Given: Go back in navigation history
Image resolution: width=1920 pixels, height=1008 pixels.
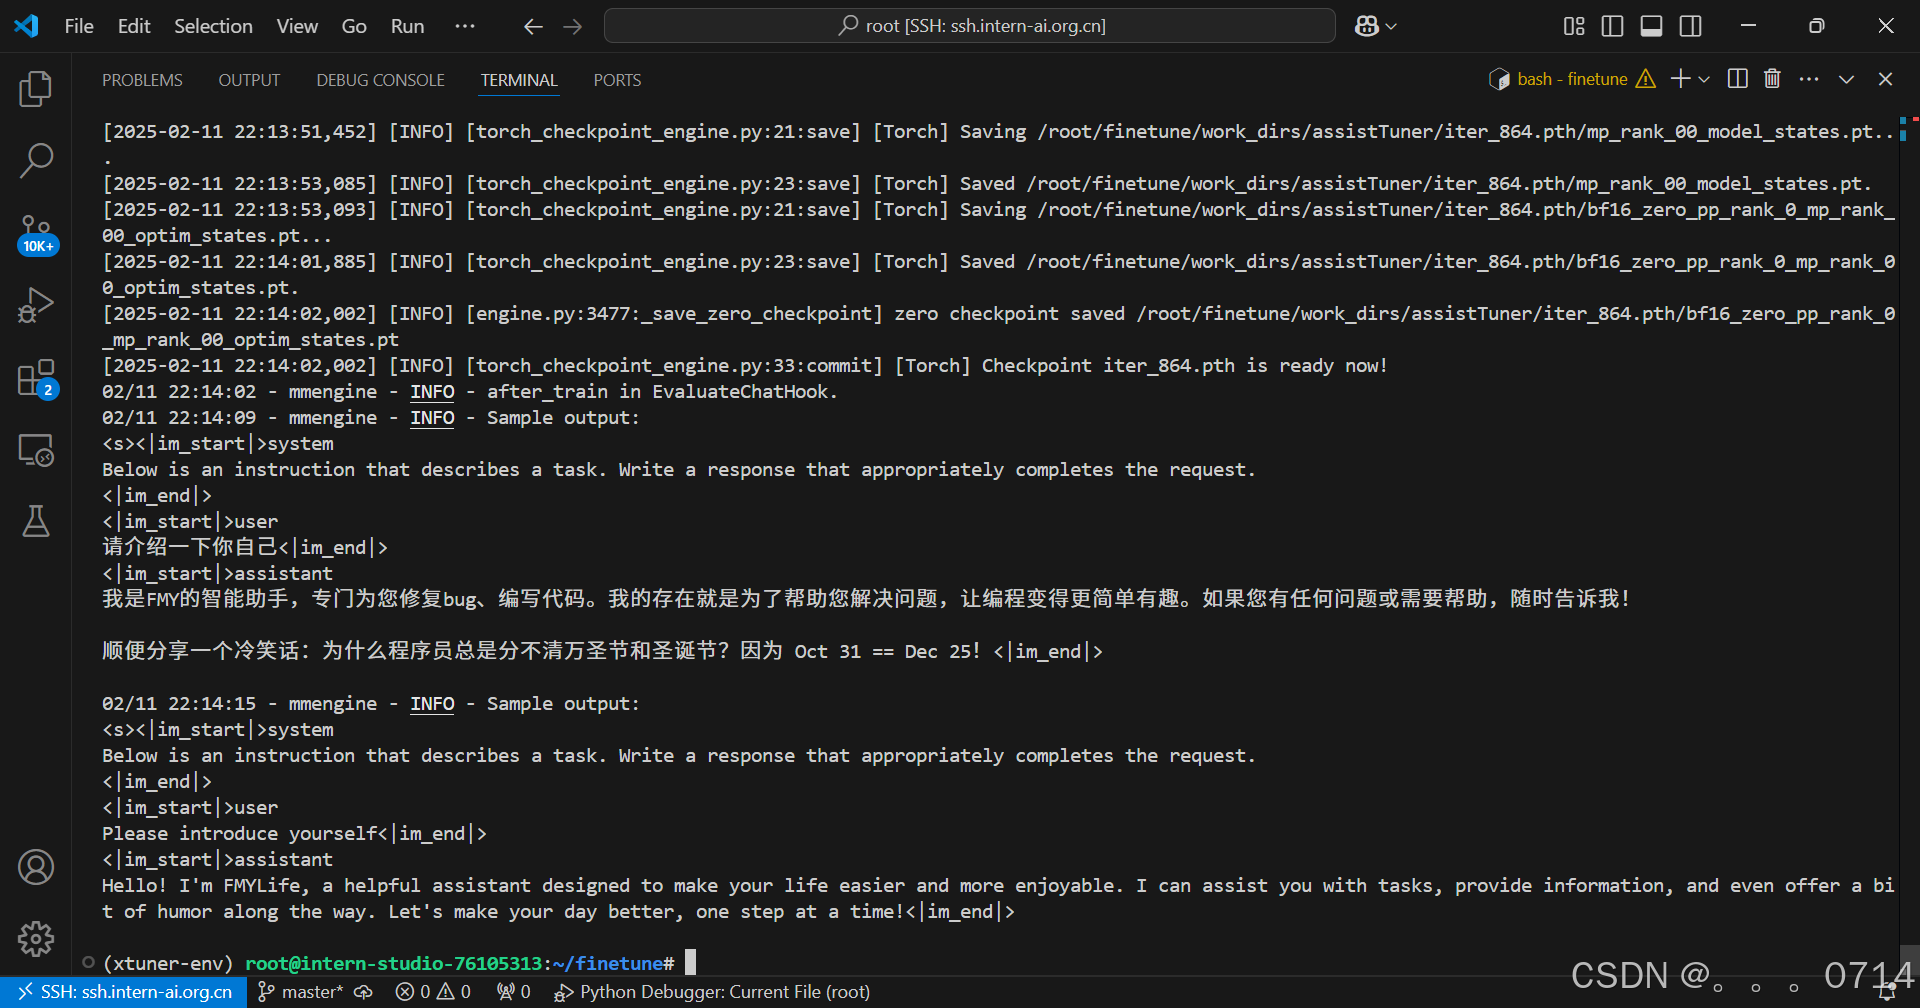Looking at the screenshot, I should pos(533,26).
